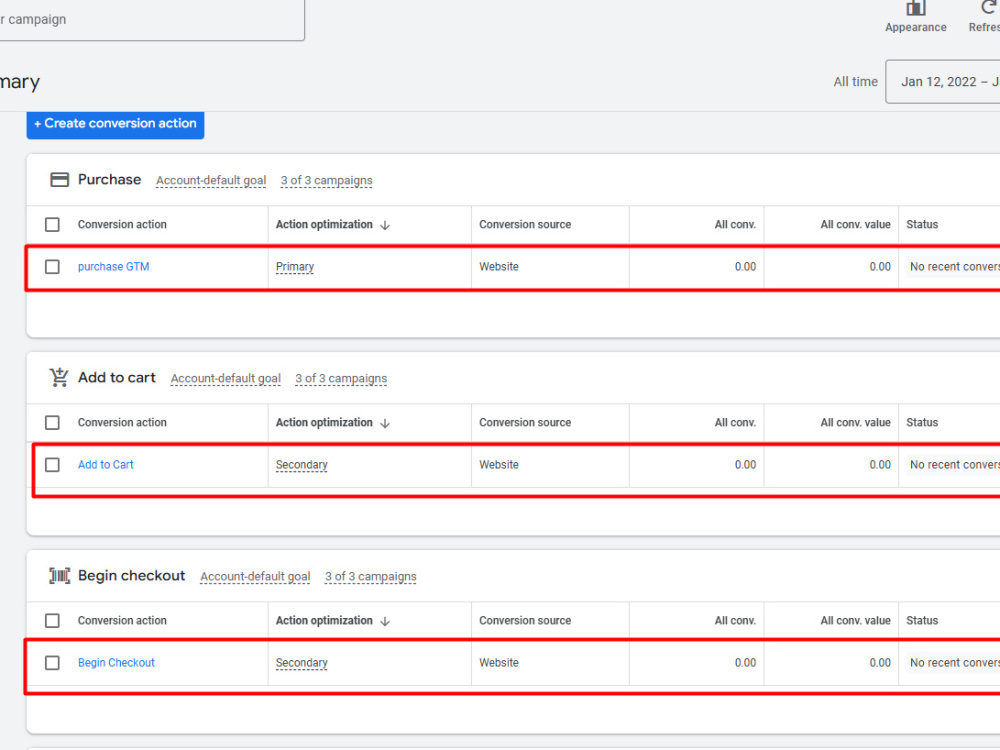The image size is (1000, 750).
Task: Open the date range picker Jan 12, 2022
Action: tap(943, 82)
